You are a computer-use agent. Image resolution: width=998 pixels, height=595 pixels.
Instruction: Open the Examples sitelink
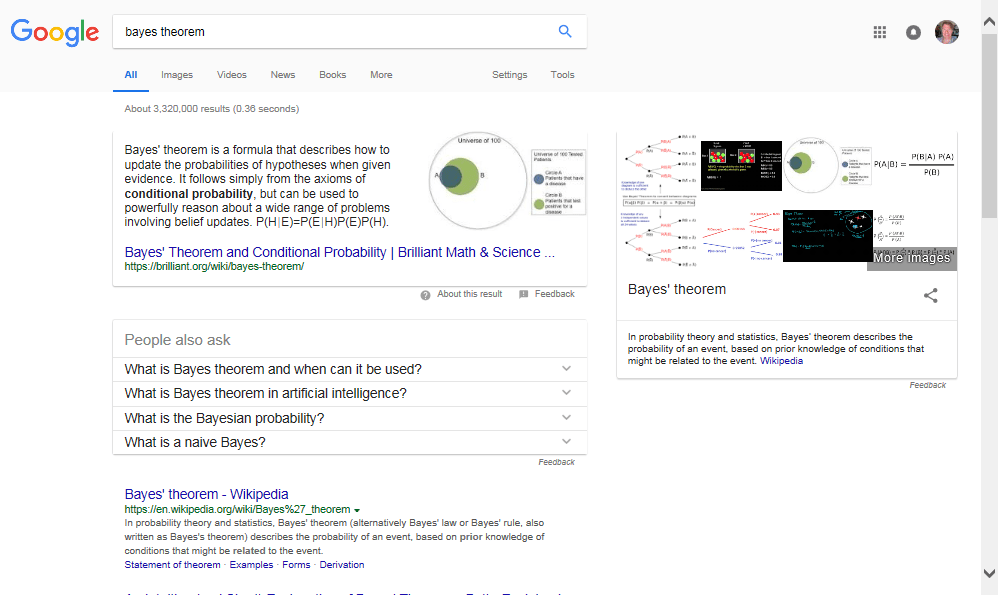pos(251,564)
